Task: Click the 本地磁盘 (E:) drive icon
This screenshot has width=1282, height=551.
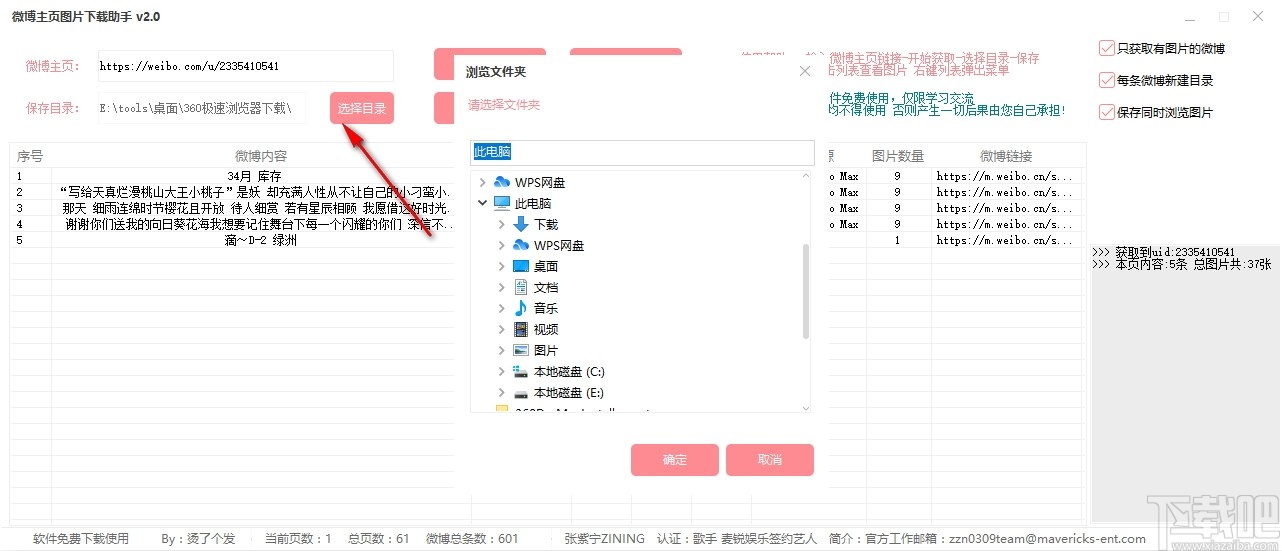Action: point(520,392)
